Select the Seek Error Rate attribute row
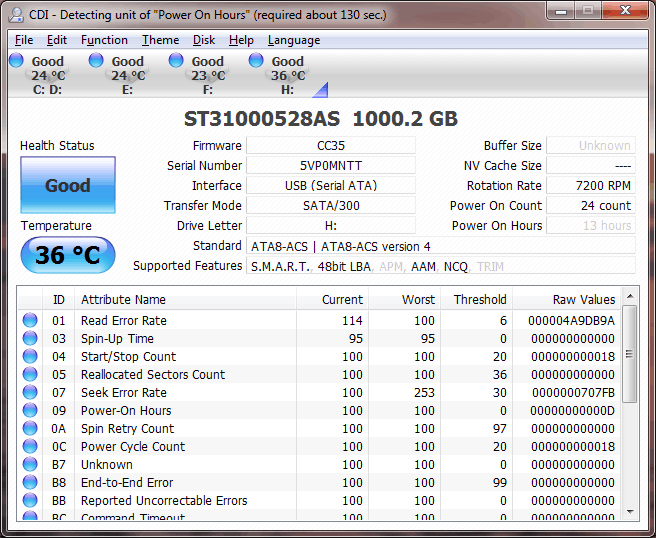This screenshot has height=538, width=656. (x=320, y=392)
